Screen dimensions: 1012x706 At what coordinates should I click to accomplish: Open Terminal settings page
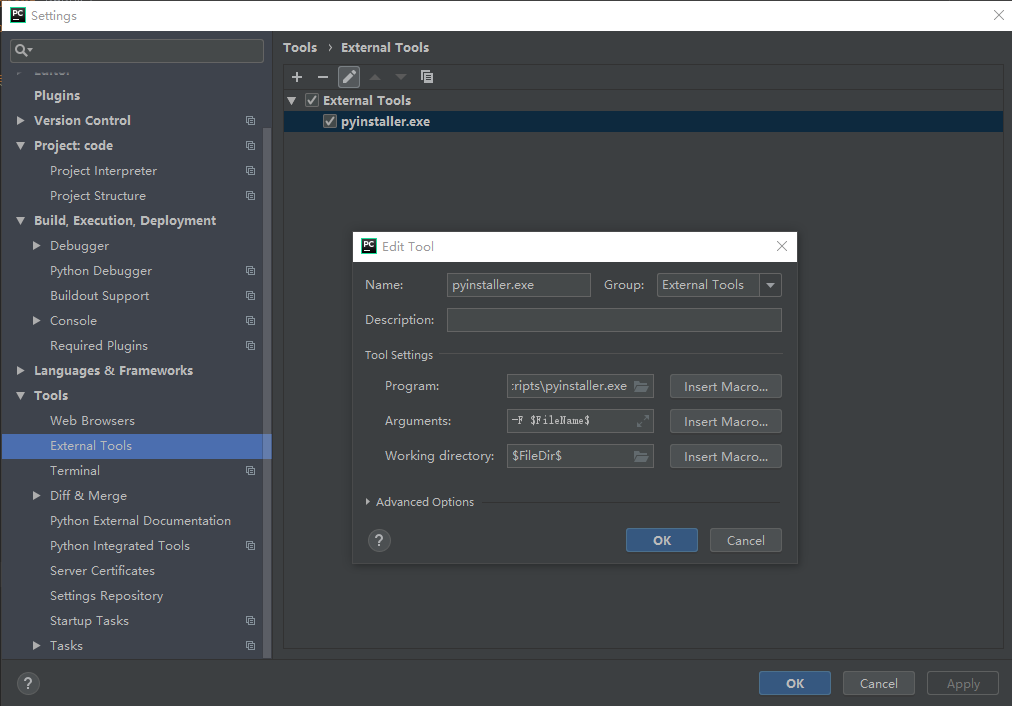coord(75,470)
